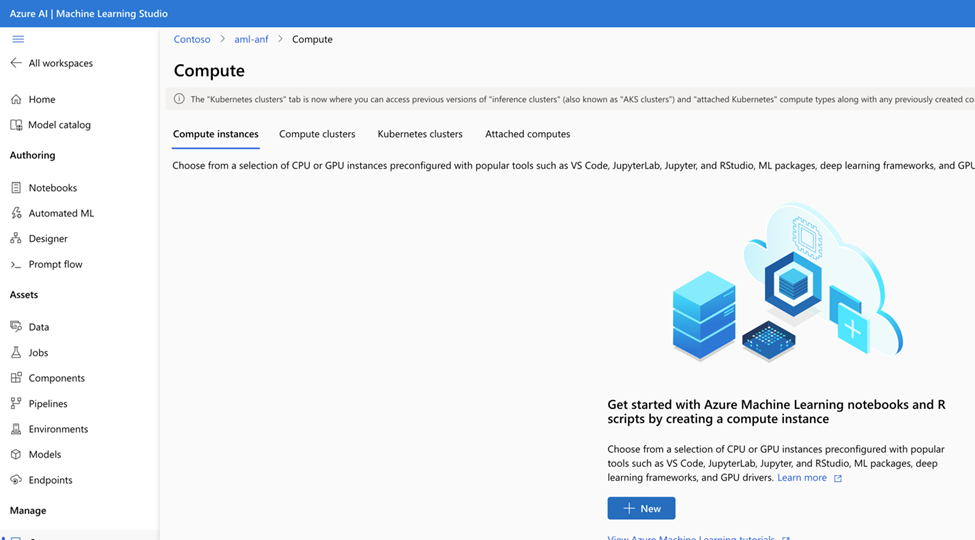The image size is (975, 540).
Task: Click the external link icon after Learn more
Action: pyautogui.click(x=838, y=478)
